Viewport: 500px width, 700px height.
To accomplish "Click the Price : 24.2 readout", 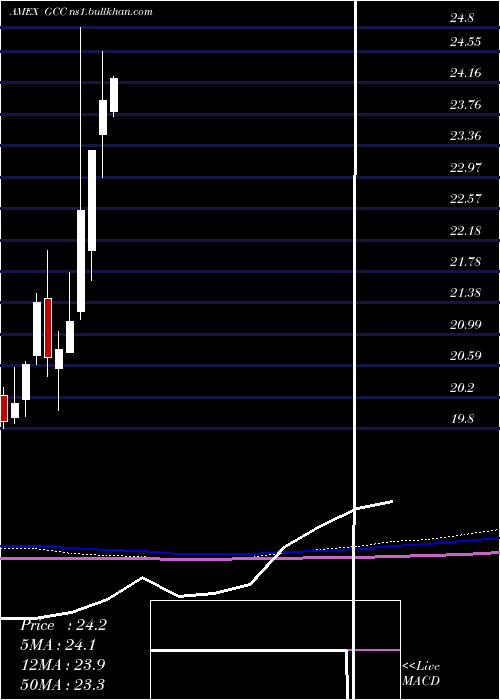I will click(63, 625).
